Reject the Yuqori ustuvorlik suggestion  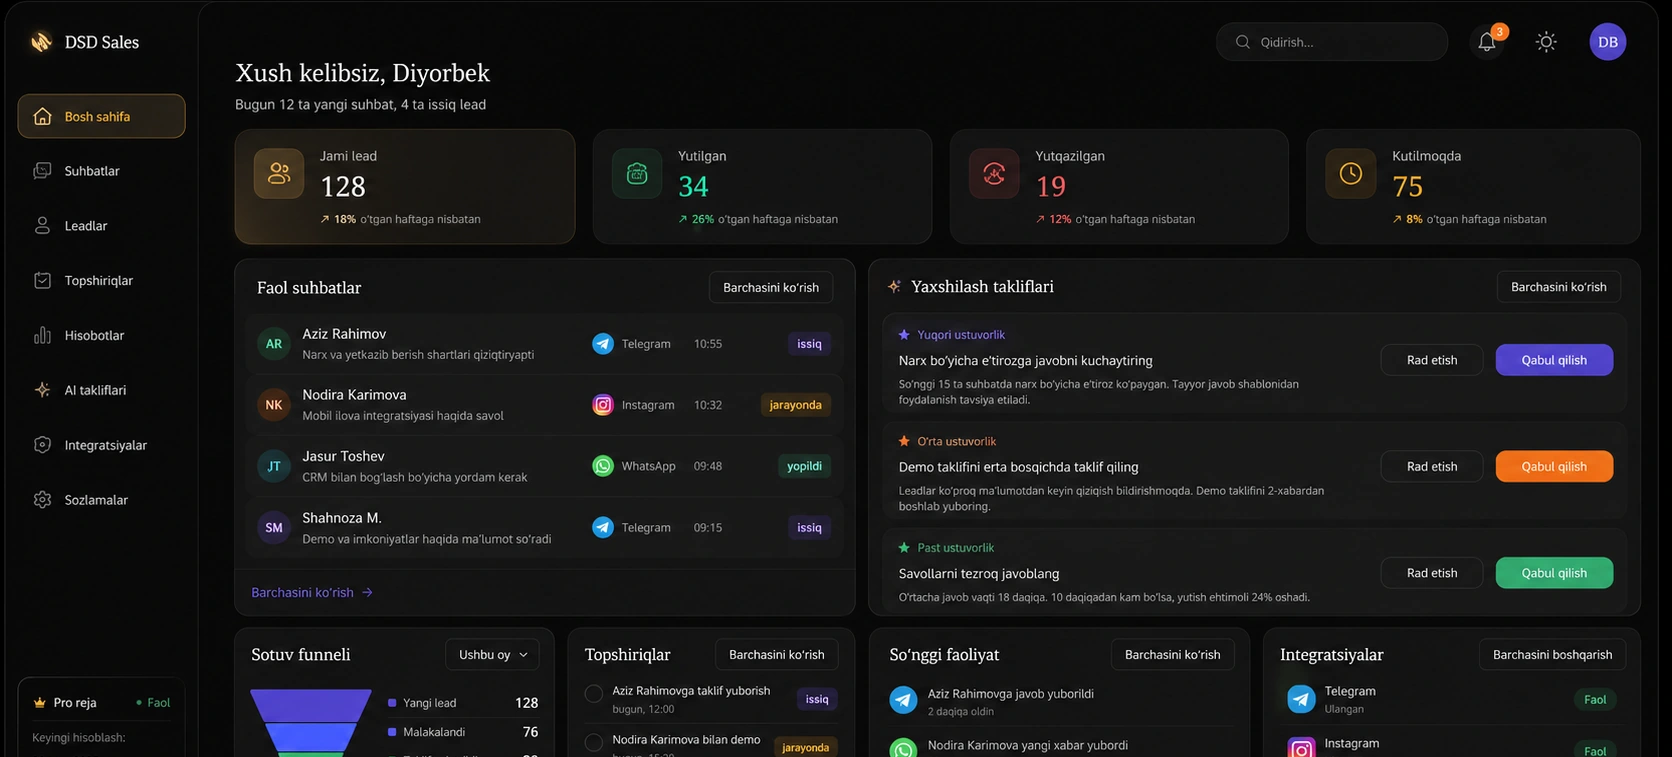1432,360
